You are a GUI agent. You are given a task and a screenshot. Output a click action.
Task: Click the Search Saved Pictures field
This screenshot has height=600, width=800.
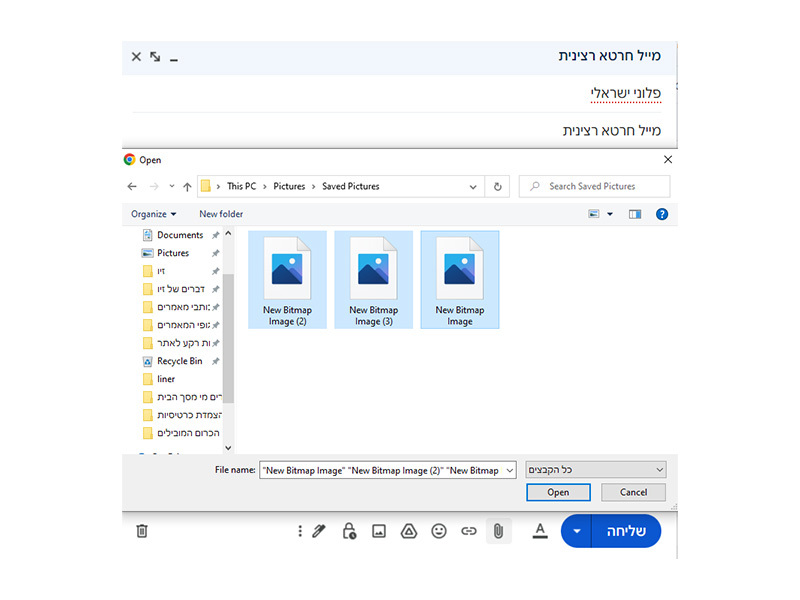point(594,187)
